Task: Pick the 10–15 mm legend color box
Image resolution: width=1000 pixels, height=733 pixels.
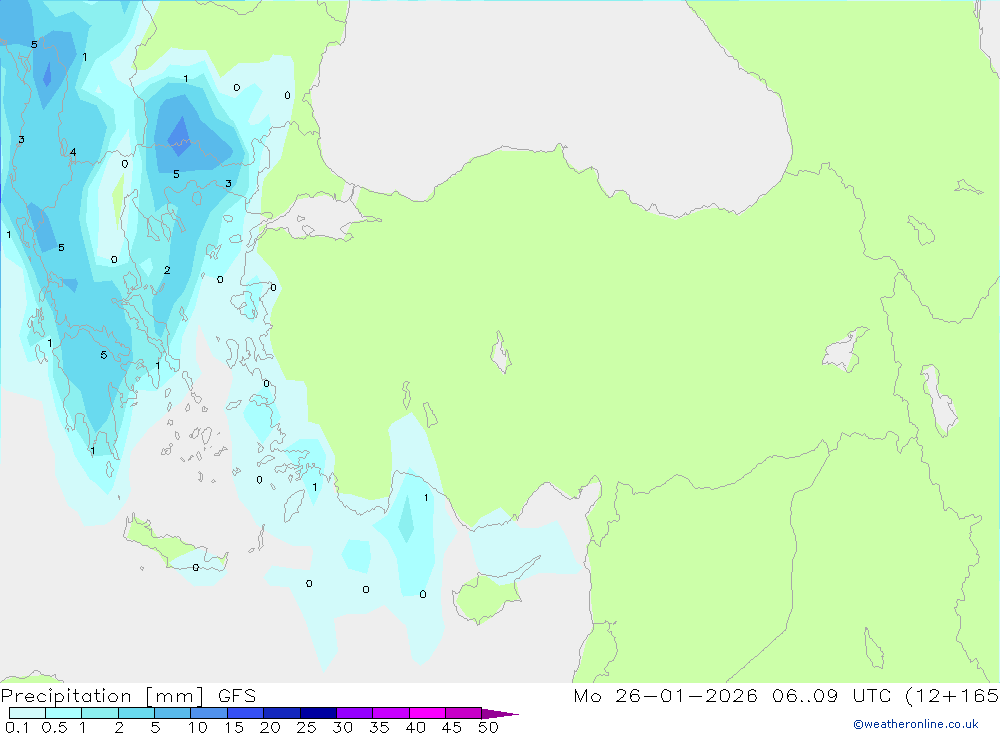Action: [x=209, y=713]
